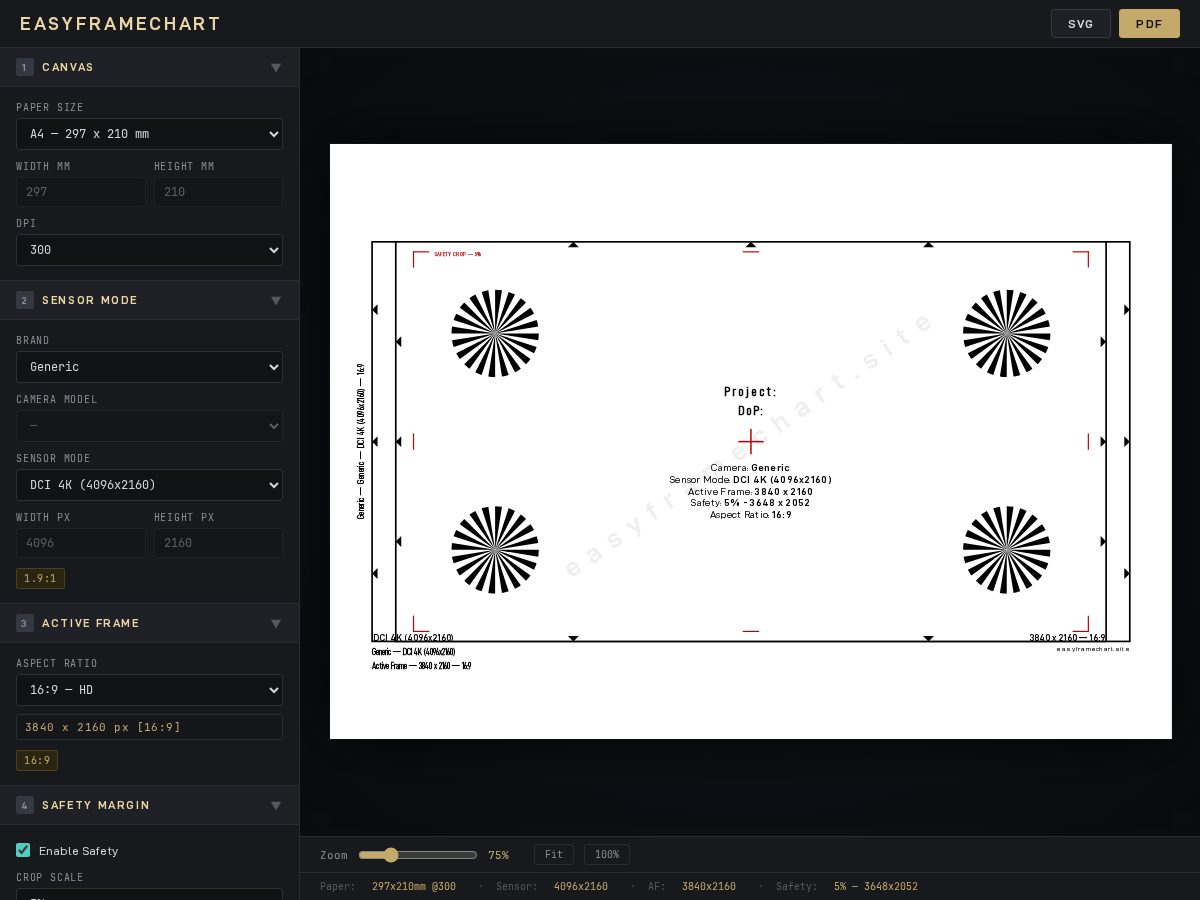The height and width of the screenshot is (900, 1200).
Task: Click the Fit zoom button
Action: 554,855
